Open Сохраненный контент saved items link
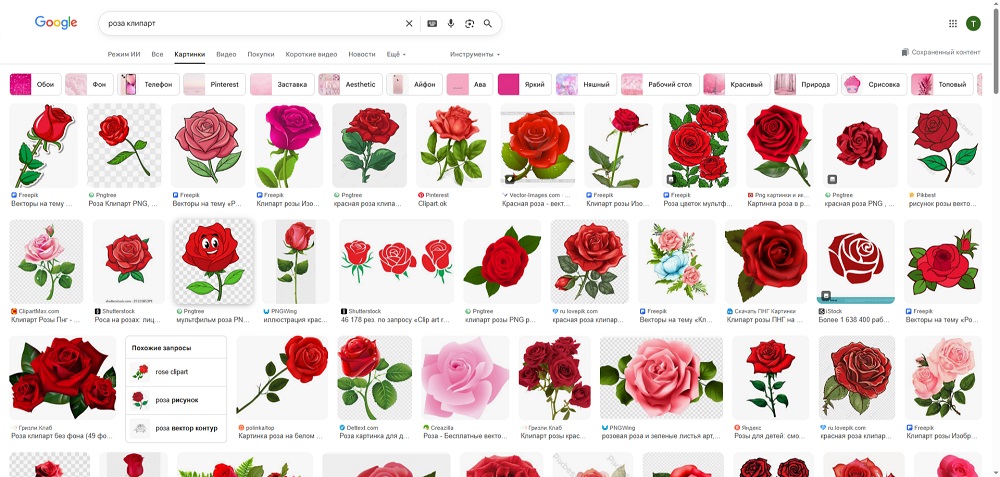The height and width of the screenshot is (477, 1000). click(940, 52)
